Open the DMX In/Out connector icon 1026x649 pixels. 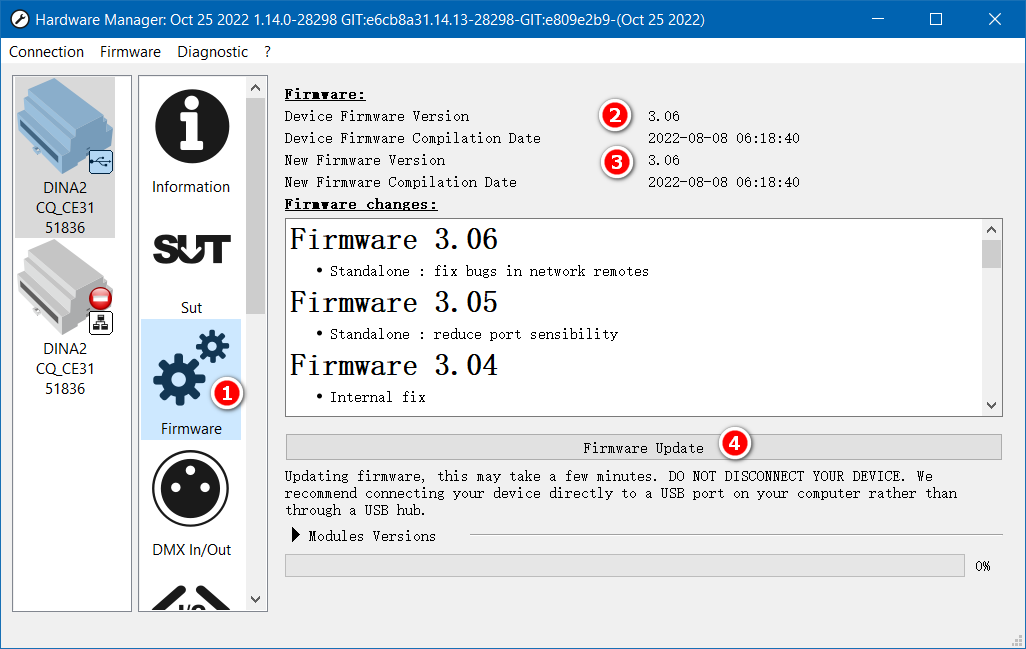191,490
